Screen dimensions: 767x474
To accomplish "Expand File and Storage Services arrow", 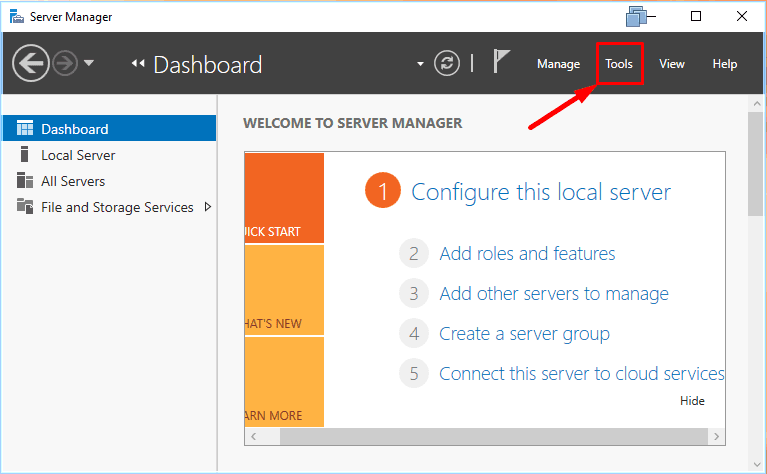I will [x=208, y=207].
